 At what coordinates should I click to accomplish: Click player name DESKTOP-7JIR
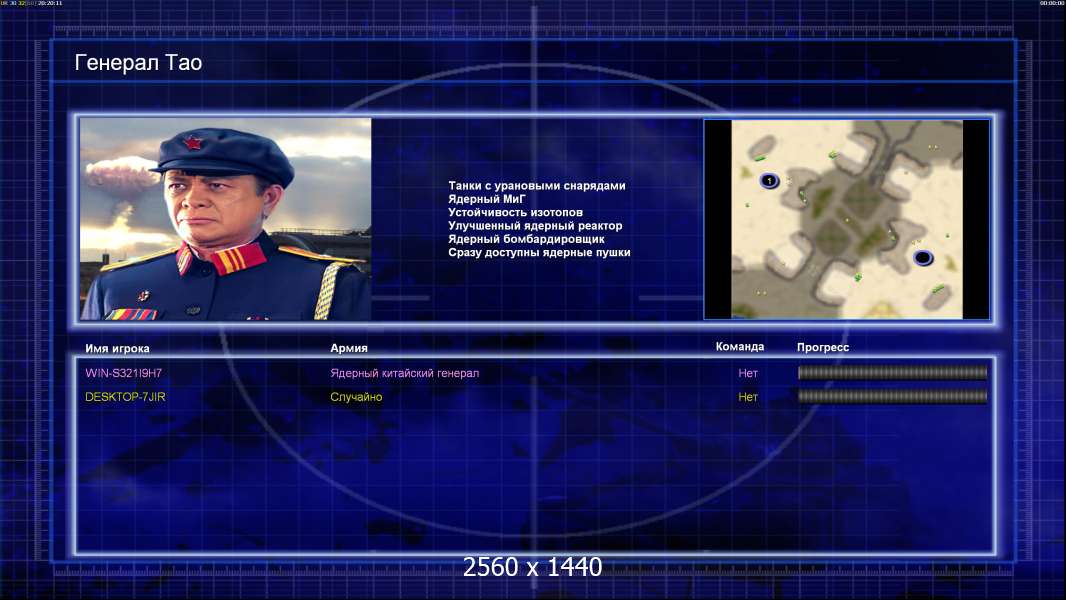click(x=125, y=397)
